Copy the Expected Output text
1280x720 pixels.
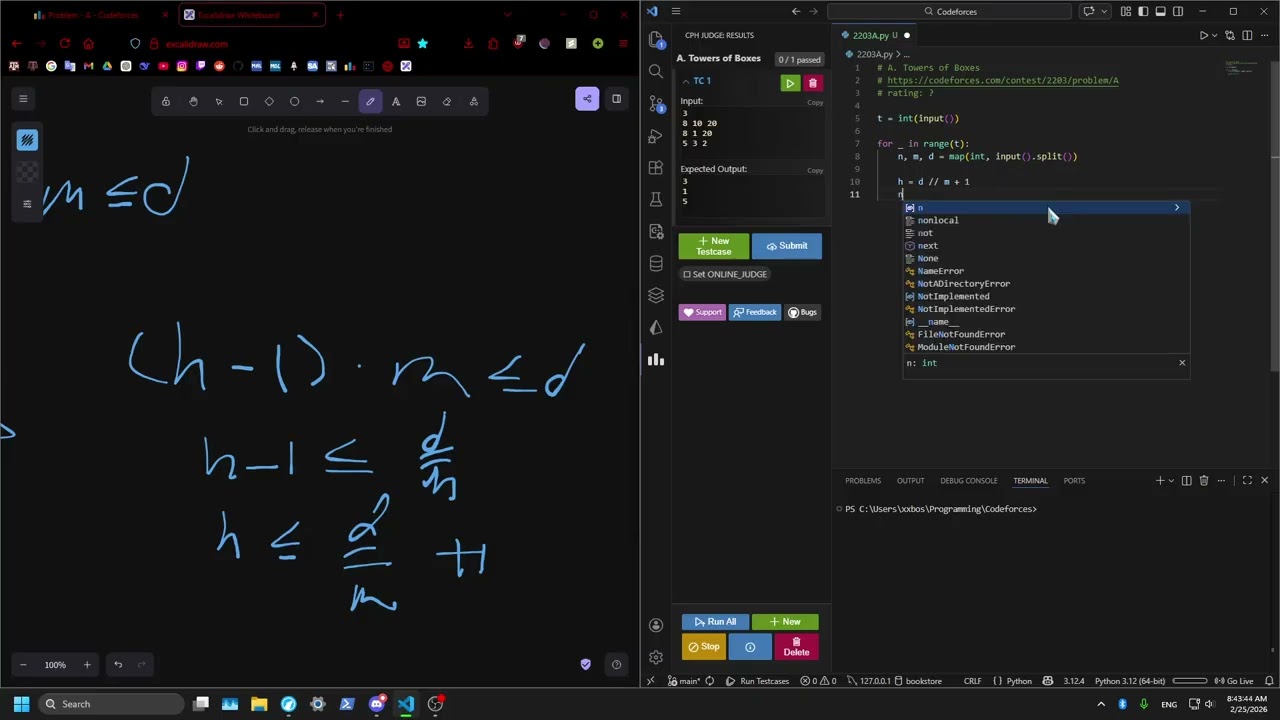(x=815, y=170)
